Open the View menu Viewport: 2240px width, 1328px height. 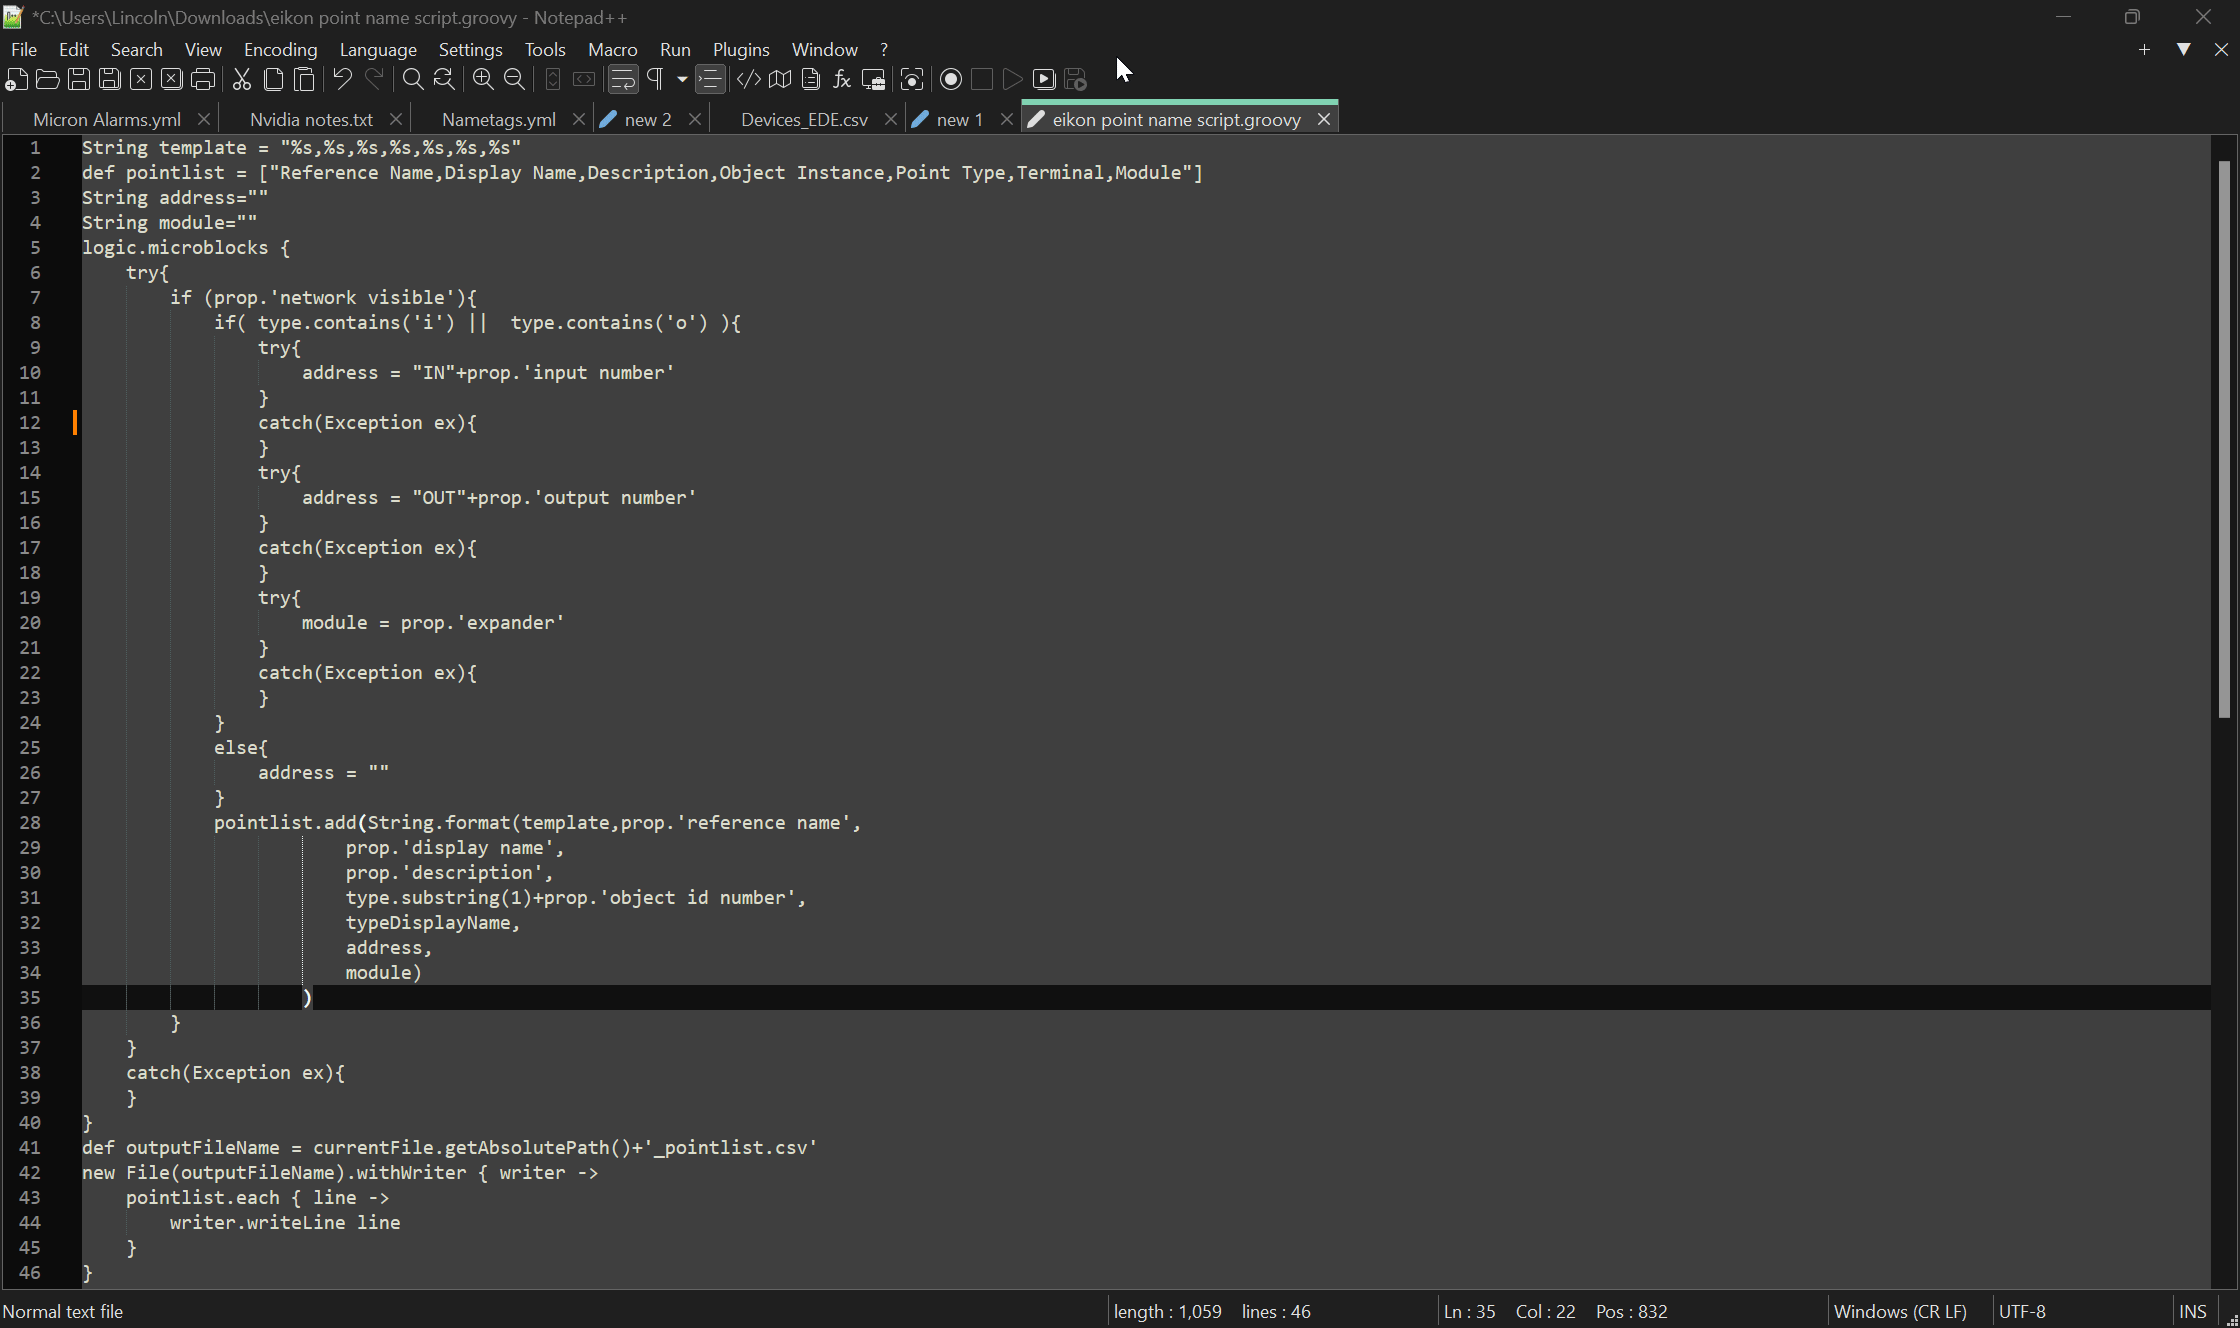203,49
